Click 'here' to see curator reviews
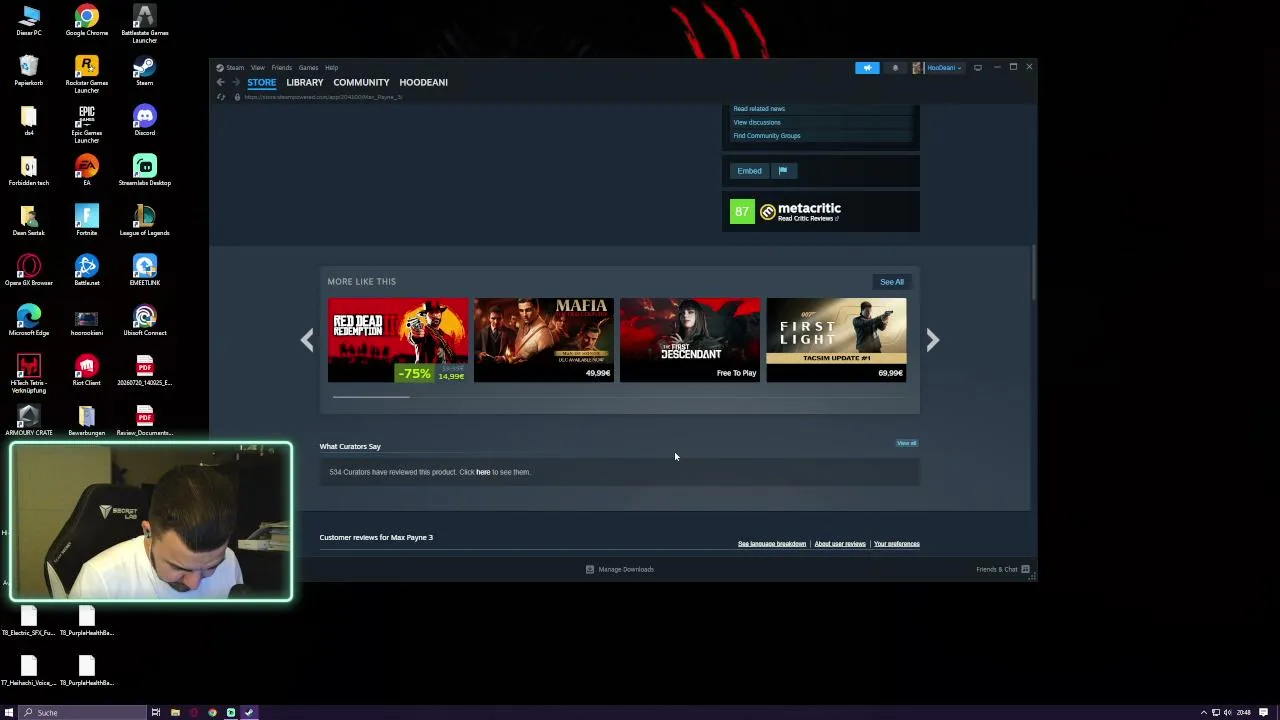Screen dimensions: 1280x720 tap(483, 472)
